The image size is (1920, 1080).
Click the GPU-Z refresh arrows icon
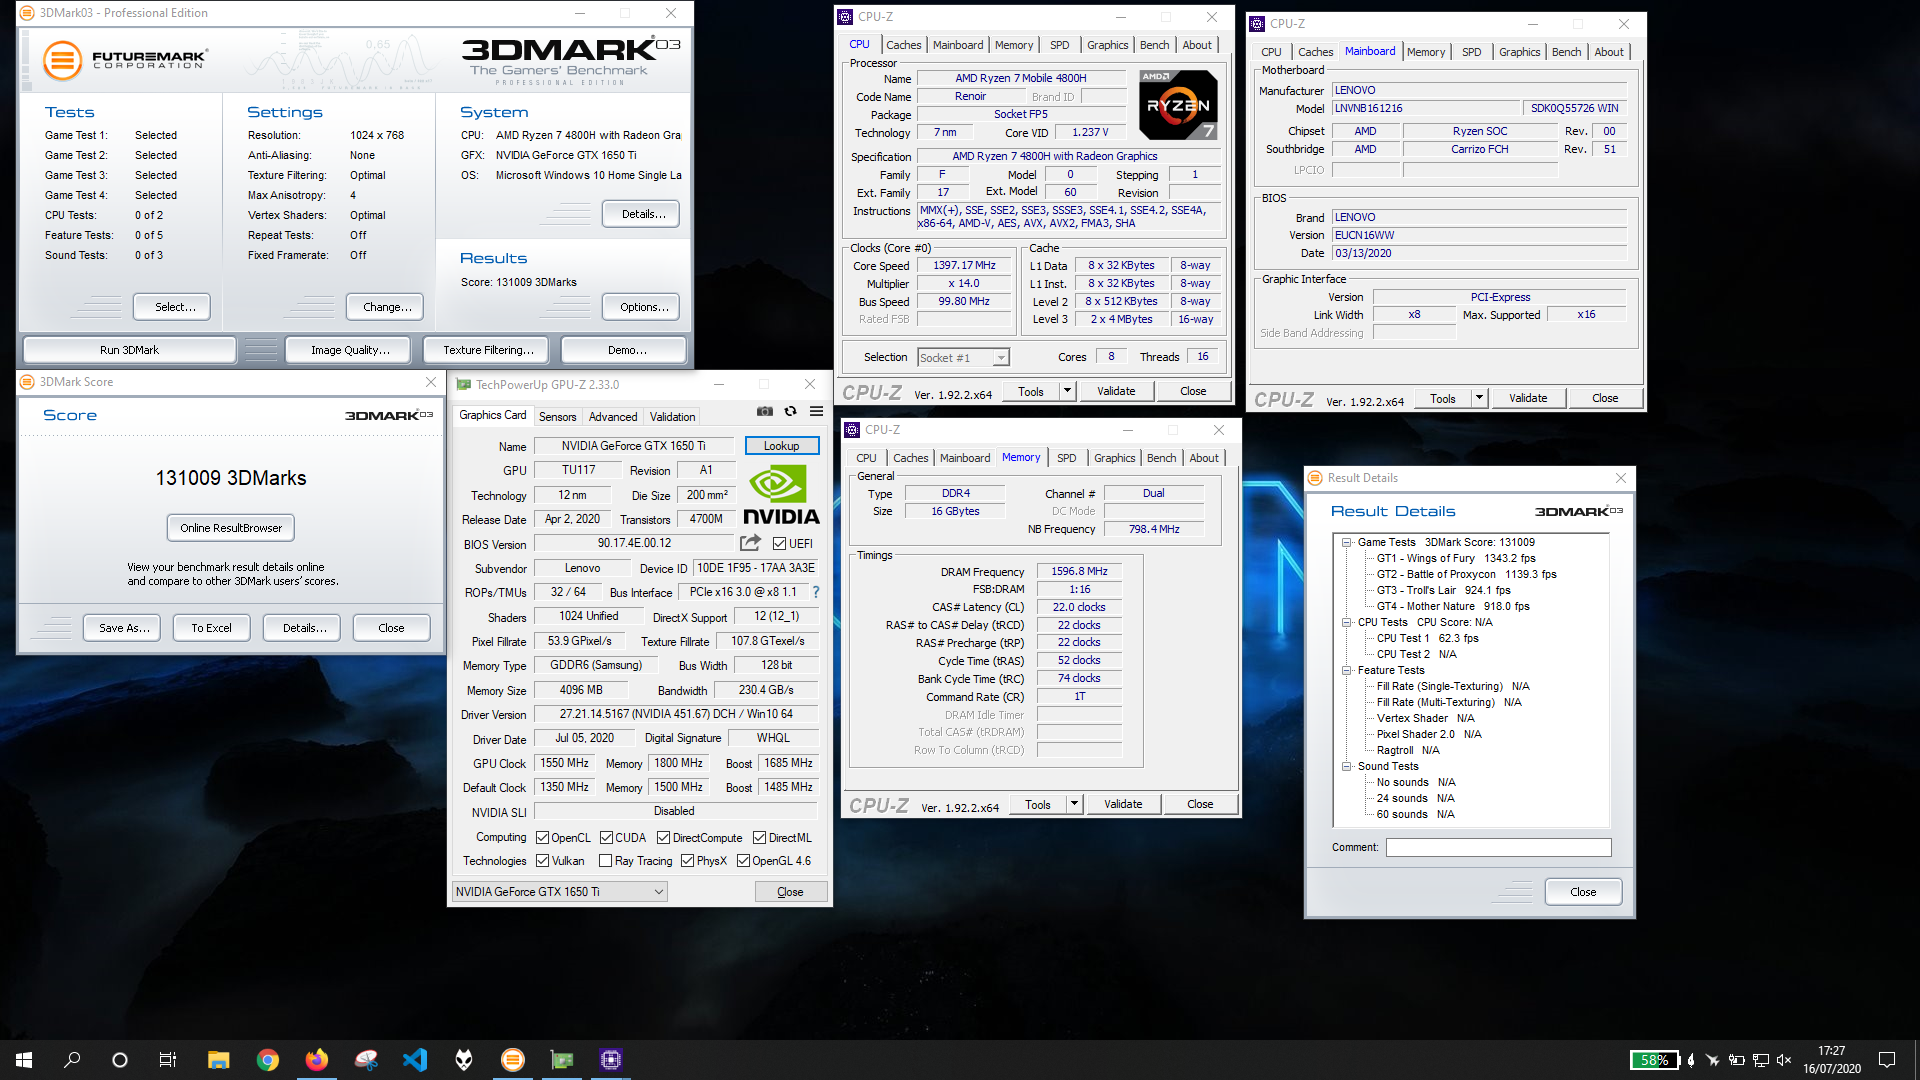(x=790, y=411)
